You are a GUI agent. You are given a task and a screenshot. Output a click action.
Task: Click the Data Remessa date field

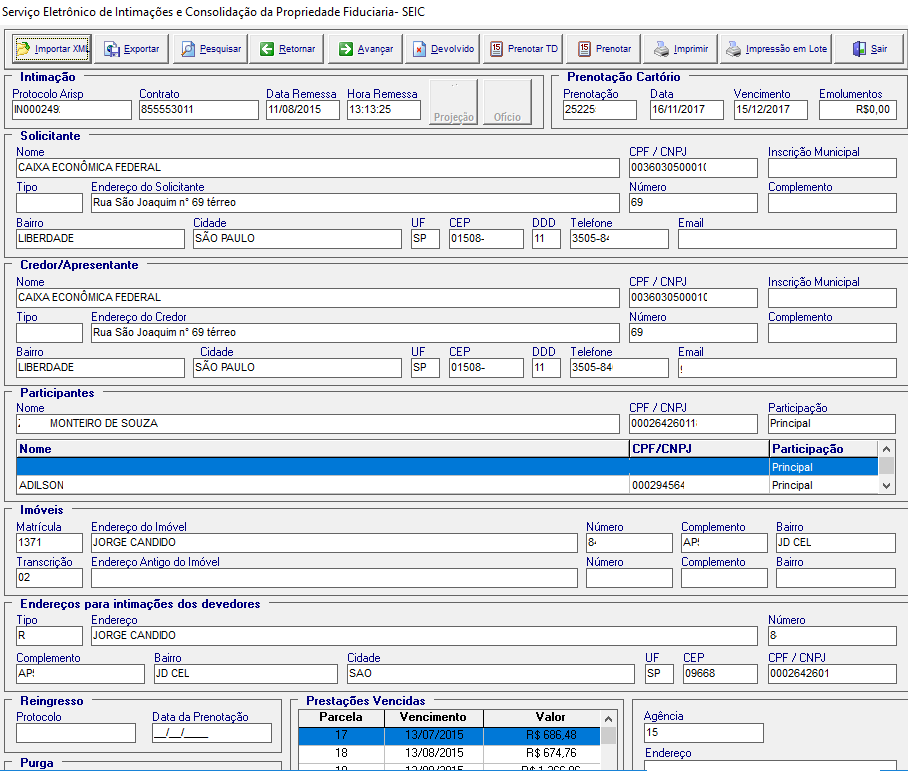pos(303,110)
